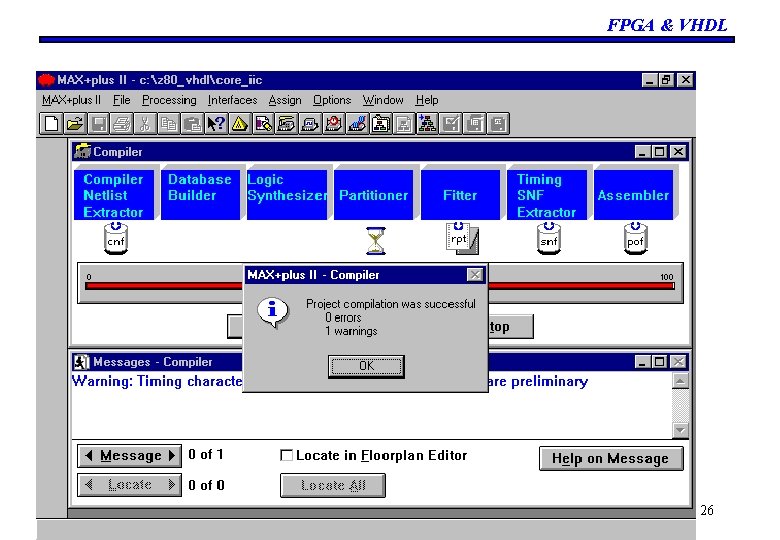Viewport: 780px width, 540px height.
Task: Open the File menu
Action: (x=121, y=100)
